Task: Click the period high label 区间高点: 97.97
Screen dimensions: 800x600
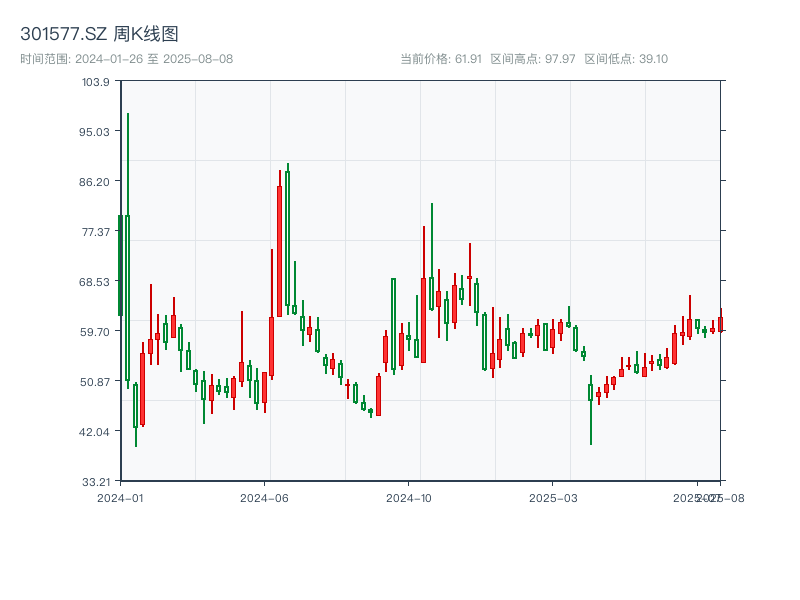Action: point(533,59)
